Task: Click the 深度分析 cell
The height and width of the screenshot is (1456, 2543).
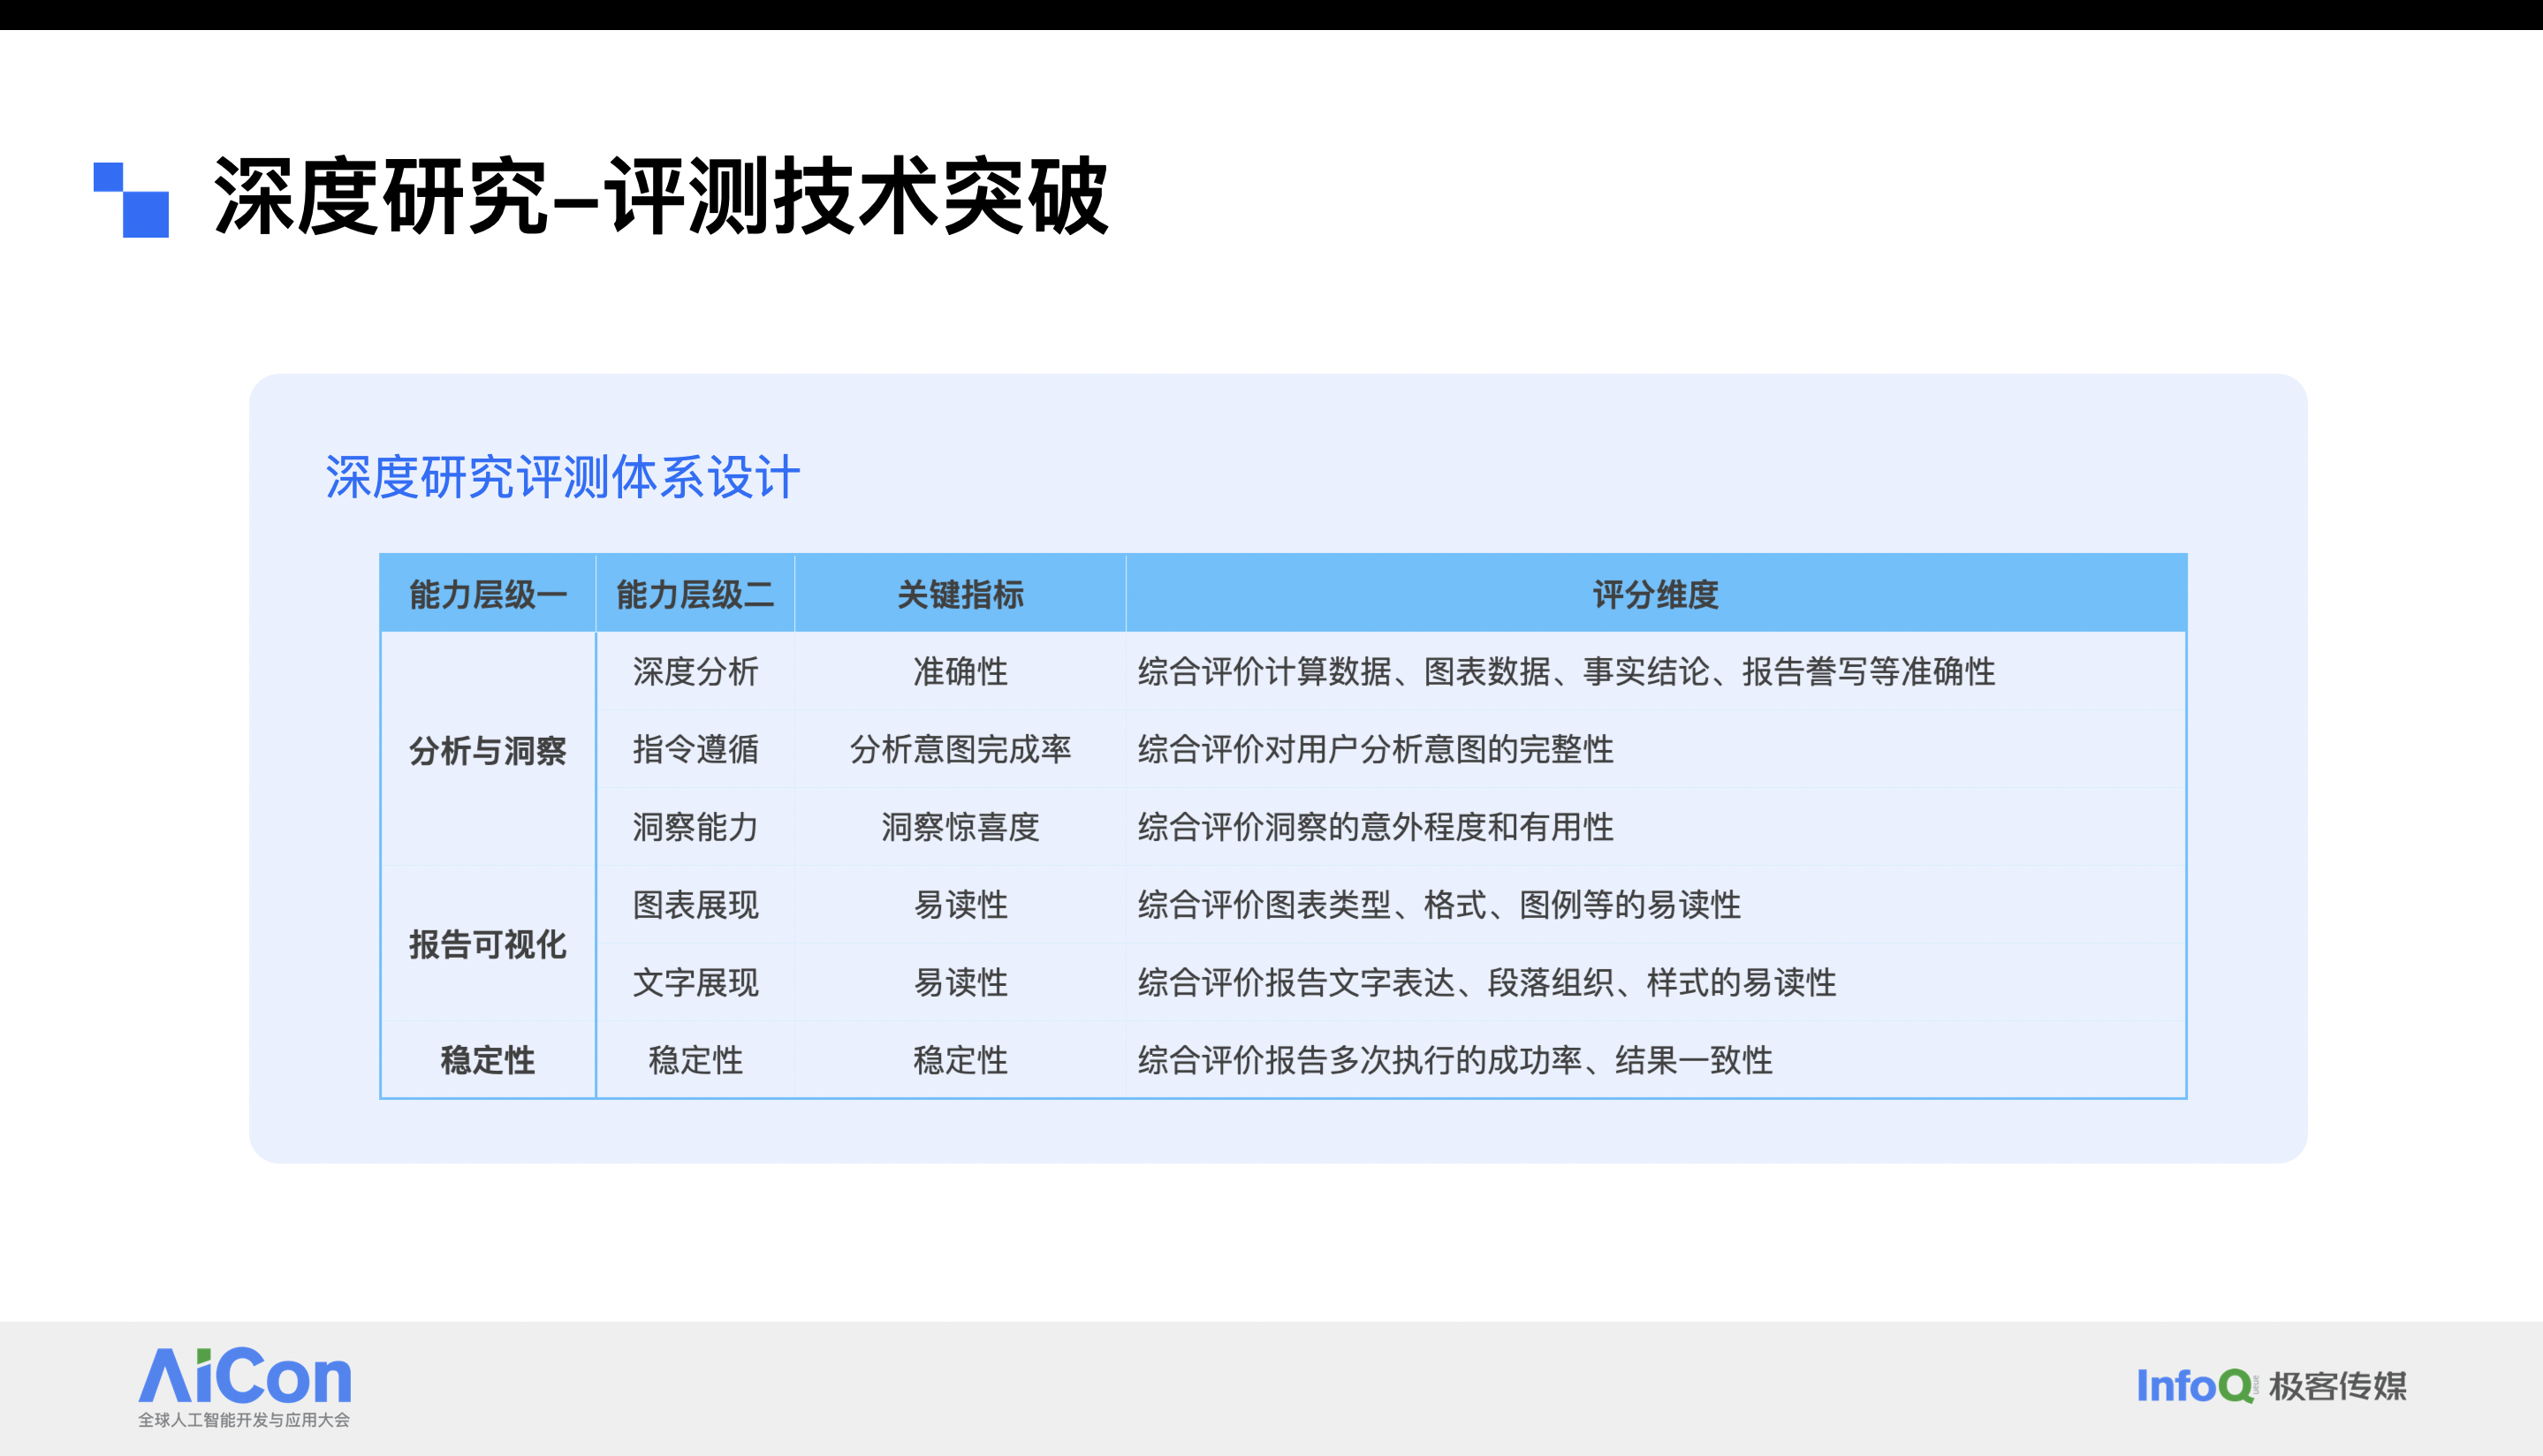Action: pos(695,671)
